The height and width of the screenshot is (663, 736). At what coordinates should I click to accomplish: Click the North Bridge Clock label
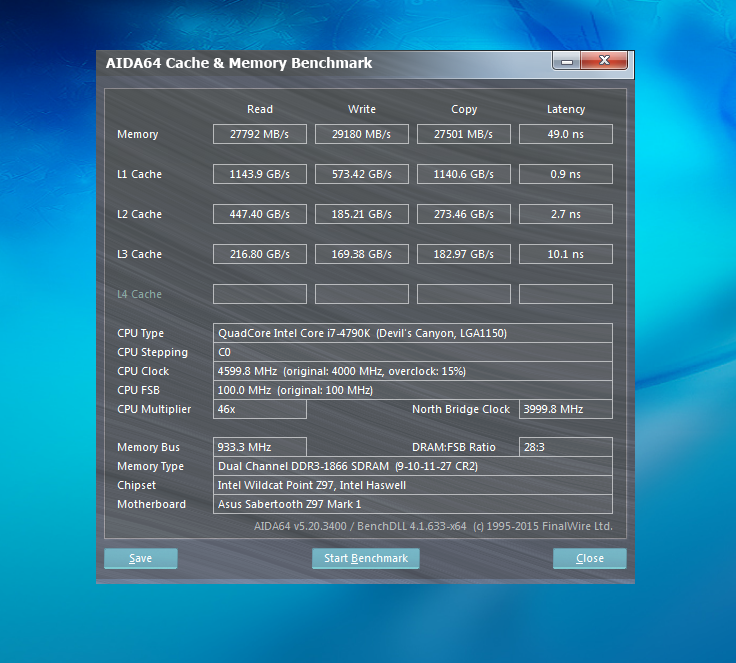460,409
